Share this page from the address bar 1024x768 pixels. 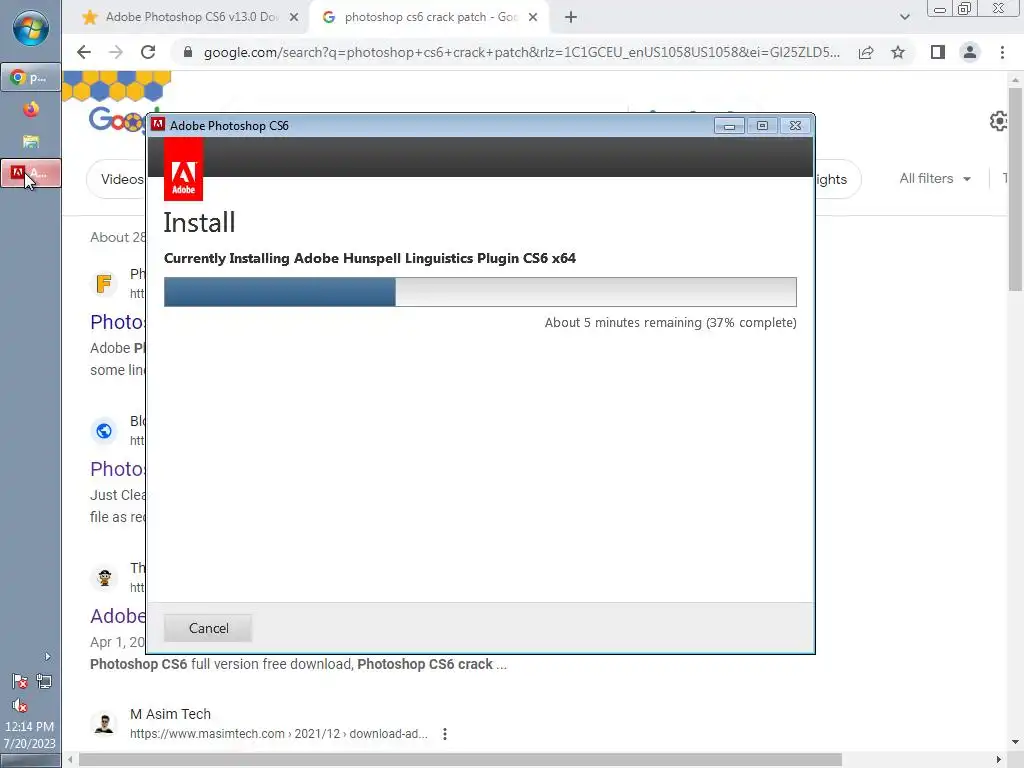tap(866, 52)
